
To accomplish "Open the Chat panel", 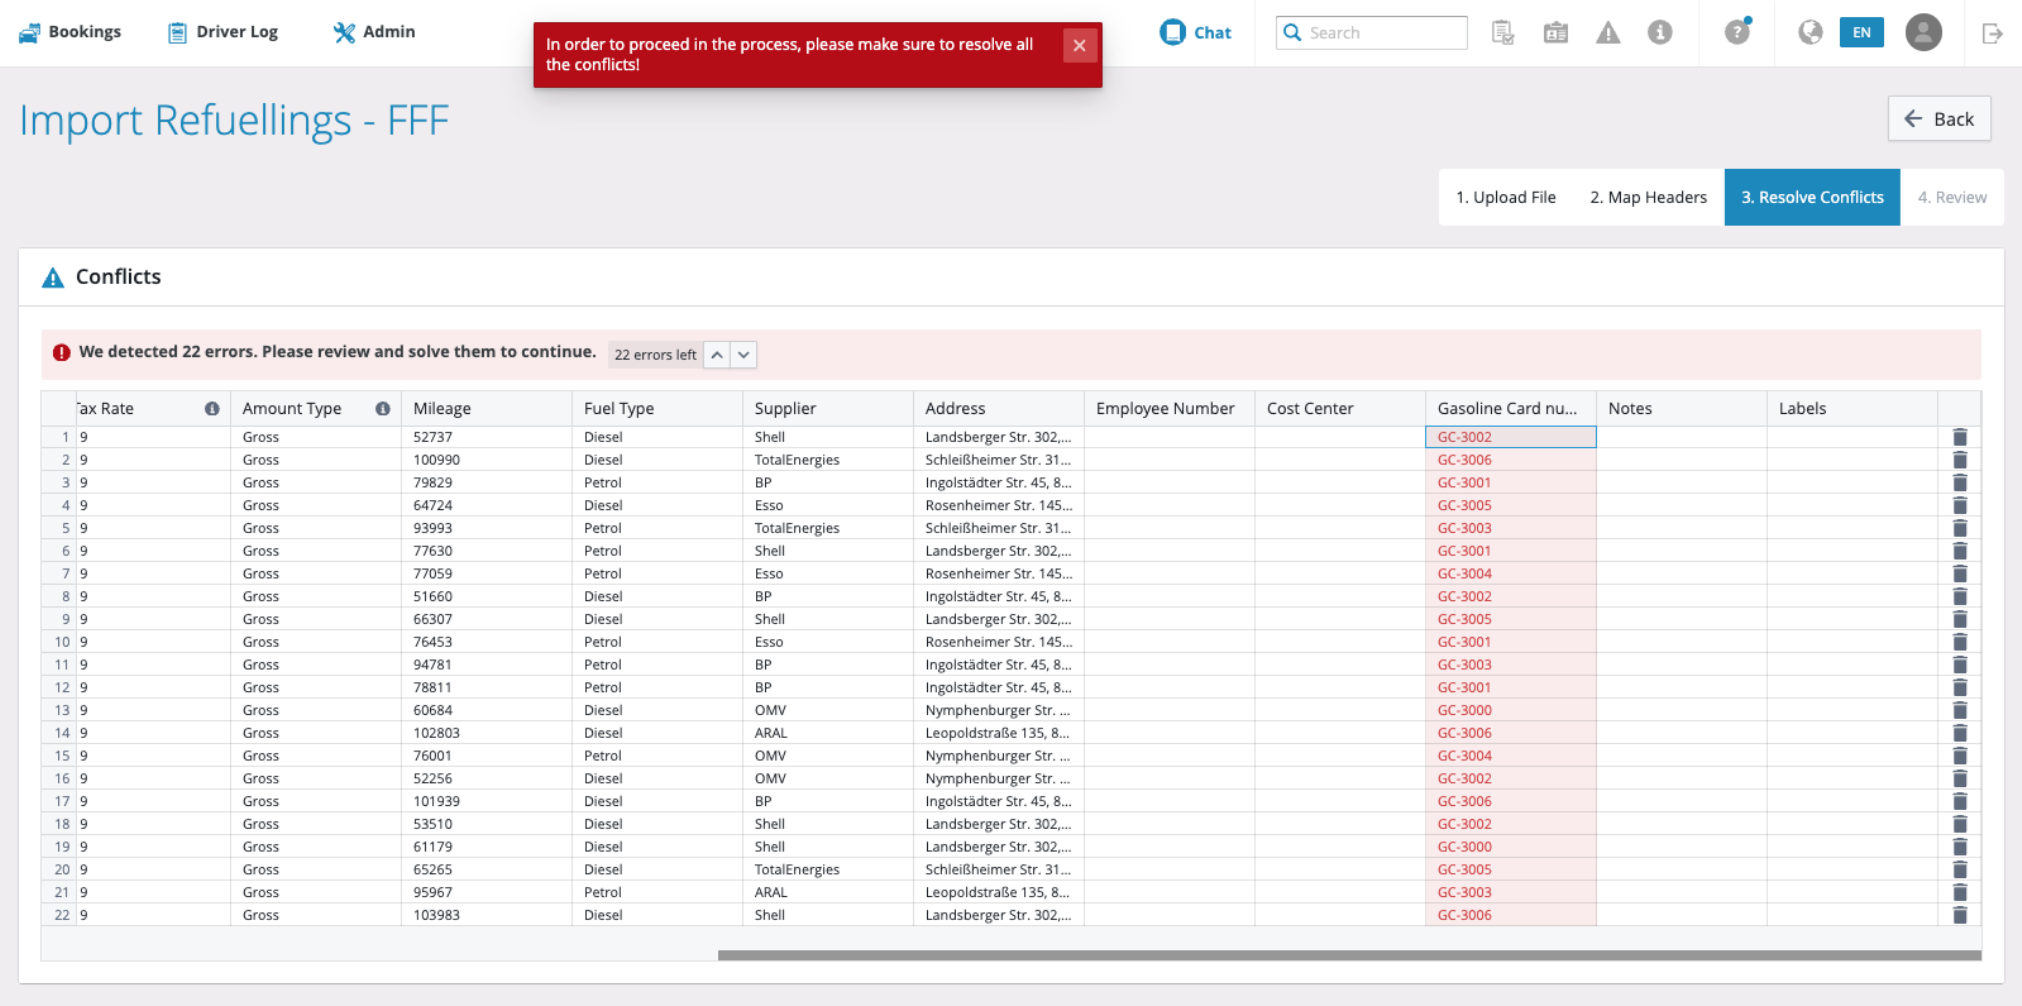I will [x=1195, y=32].
